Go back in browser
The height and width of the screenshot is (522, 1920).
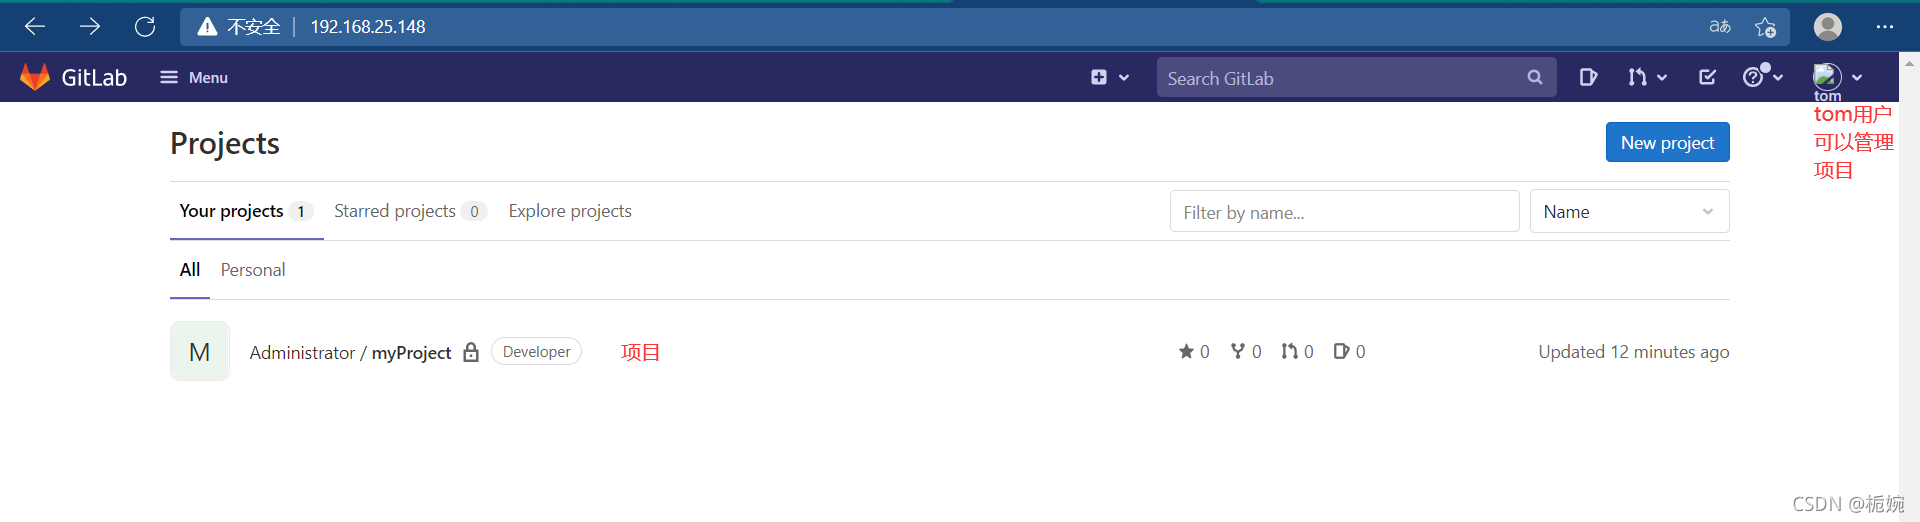click(35, 27)
